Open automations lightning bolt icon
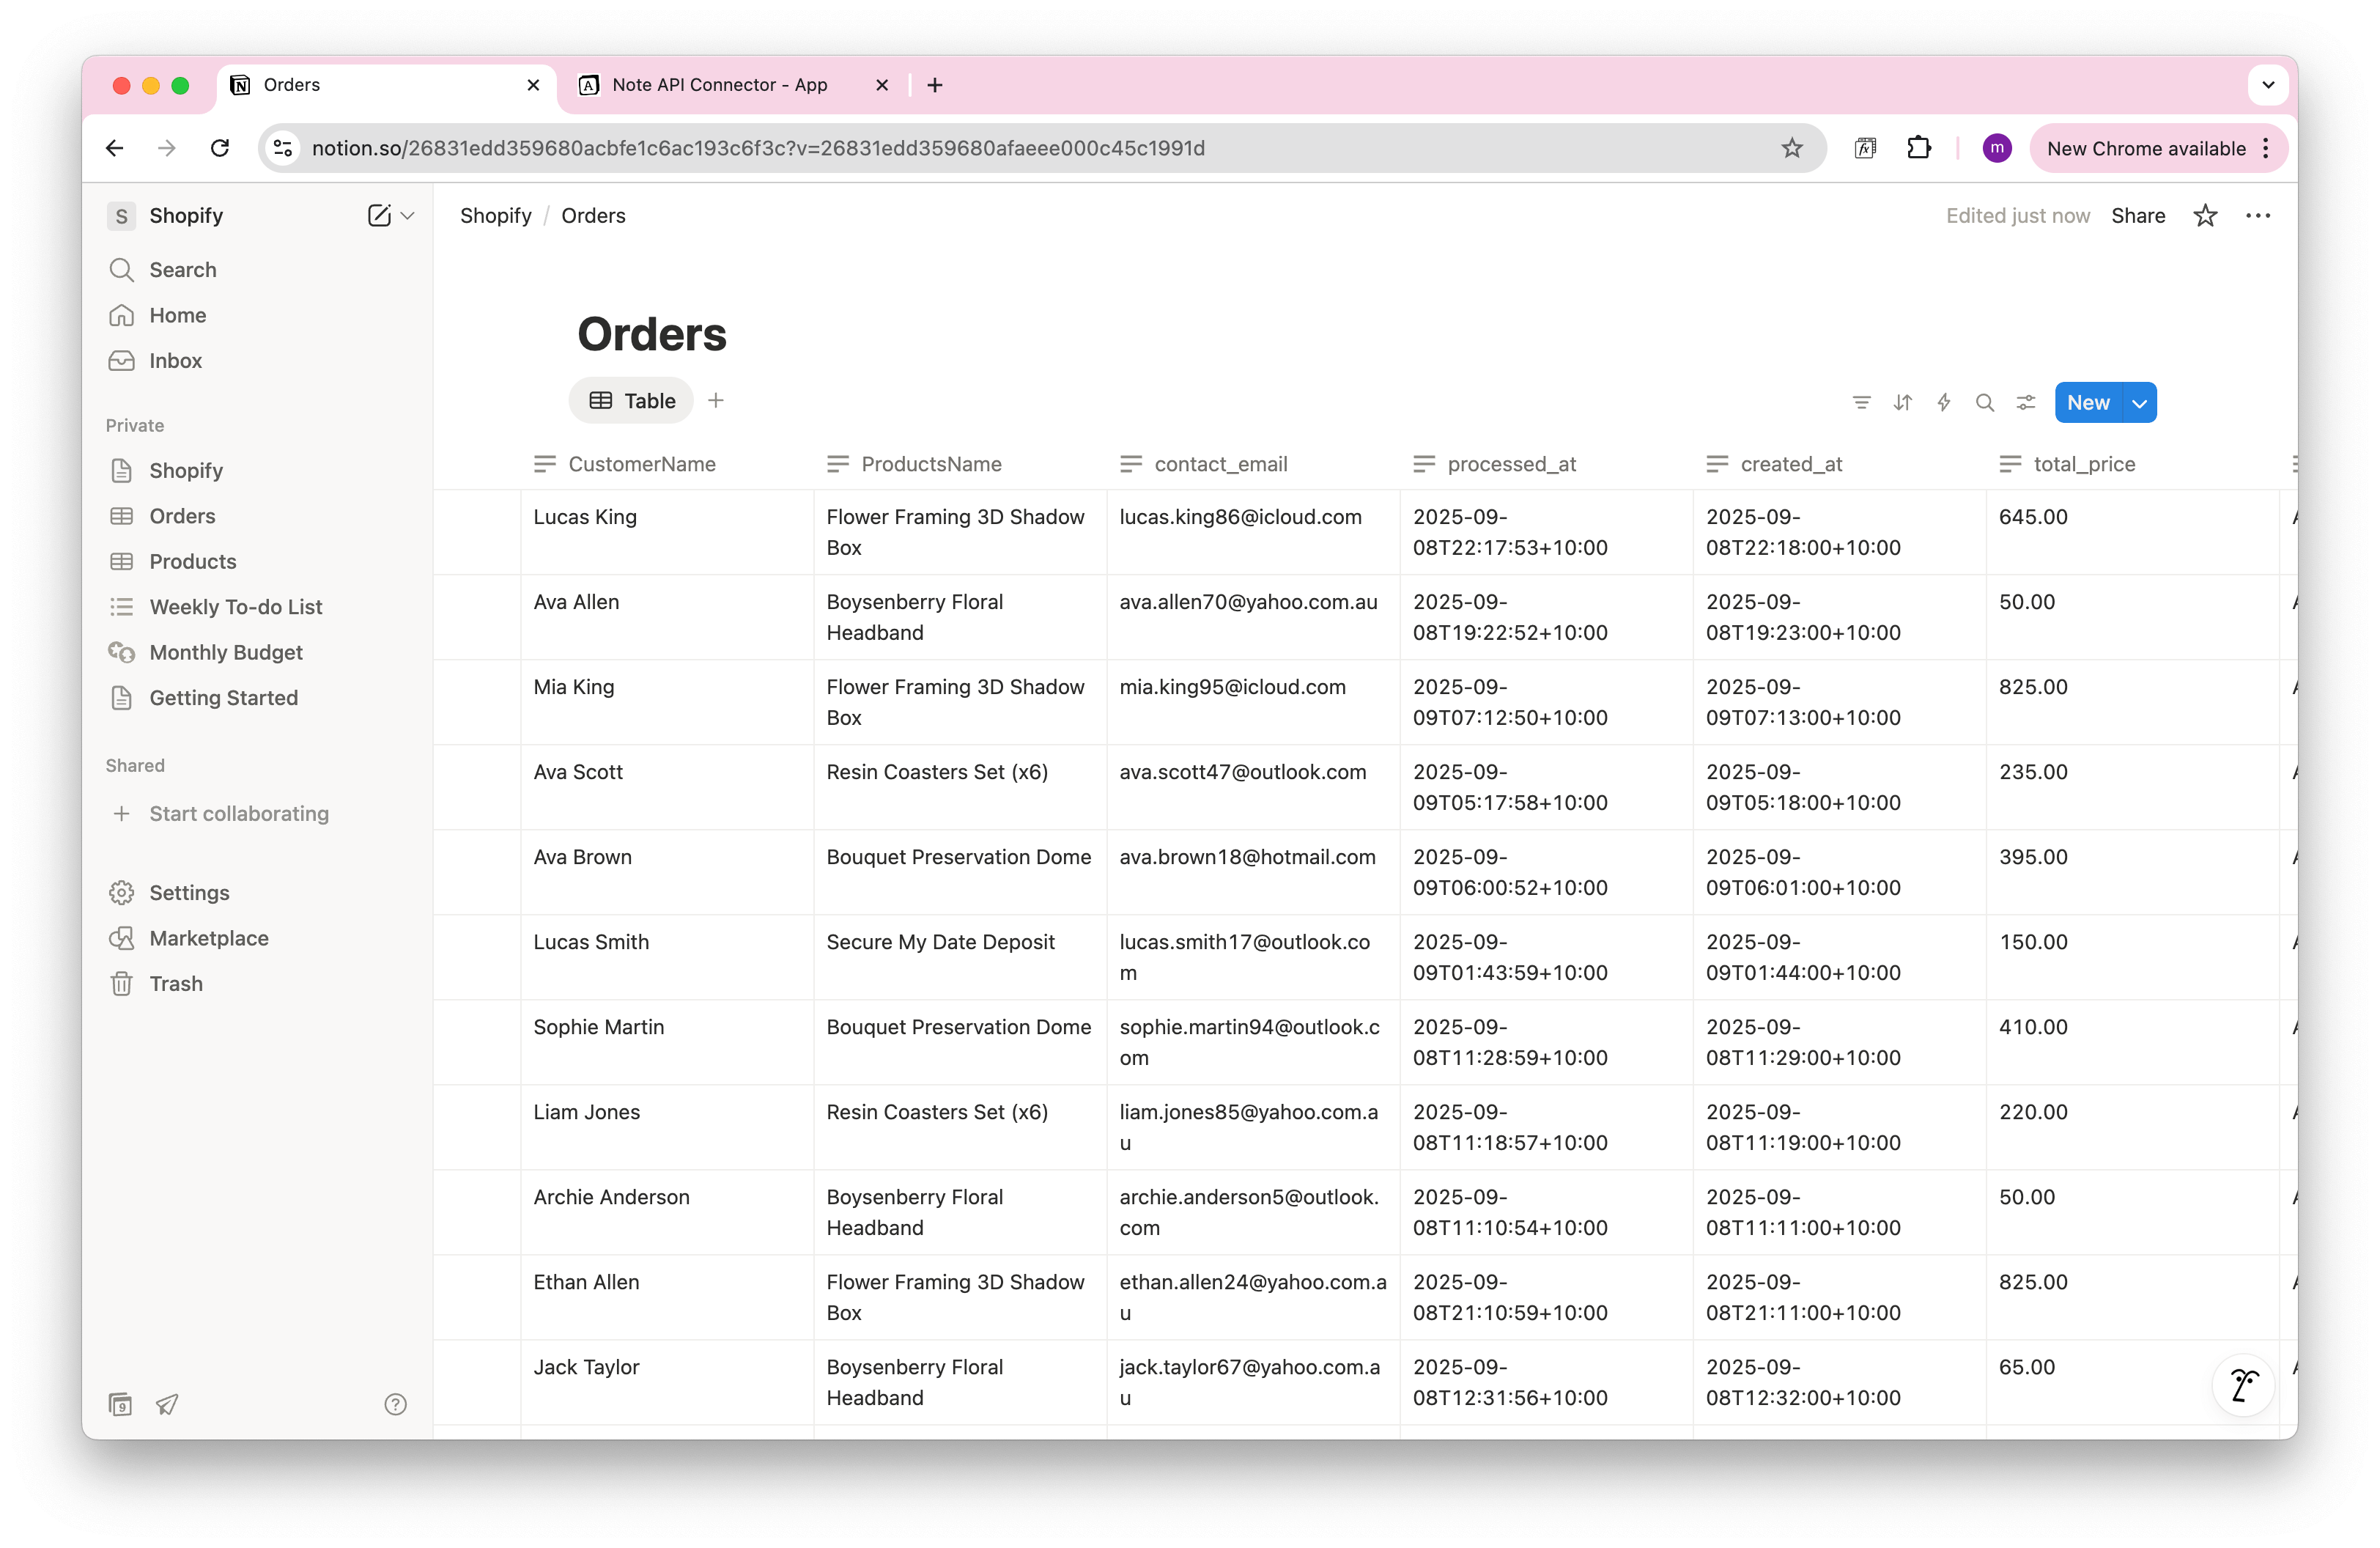This screenshot has height=1548, width=2380. (x=1943, y=403)
